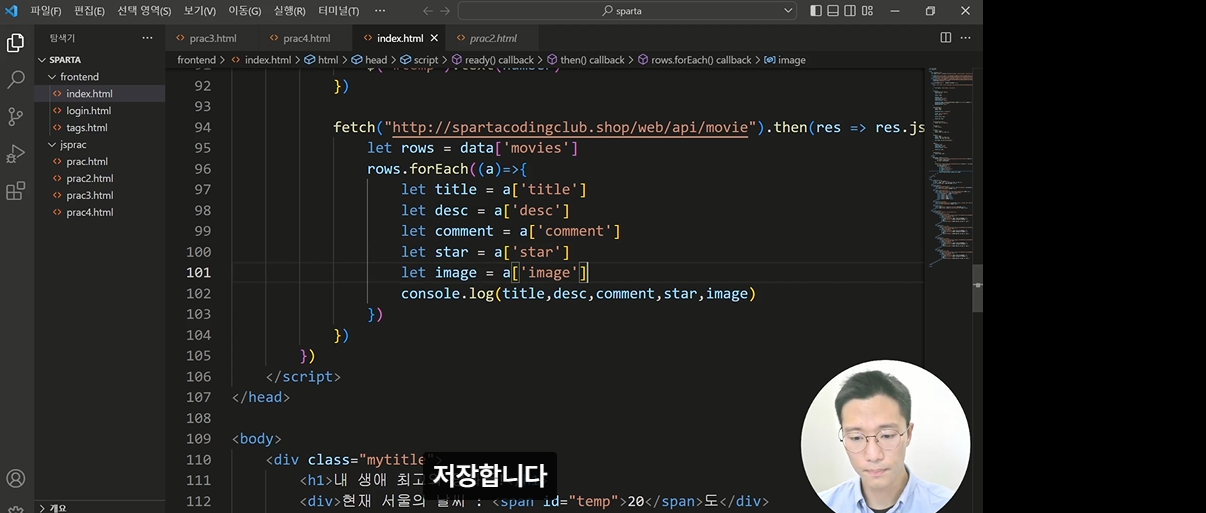Click the closing </script> tag
The height and width of the screenshot is (513, 1206).
coord(303,377)
